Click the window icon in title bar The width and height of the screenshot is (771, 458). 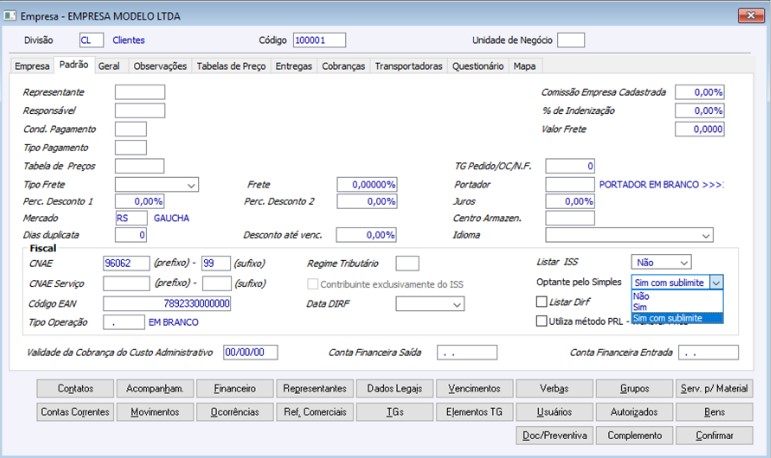pyautogui.click(x=10, y=16)
